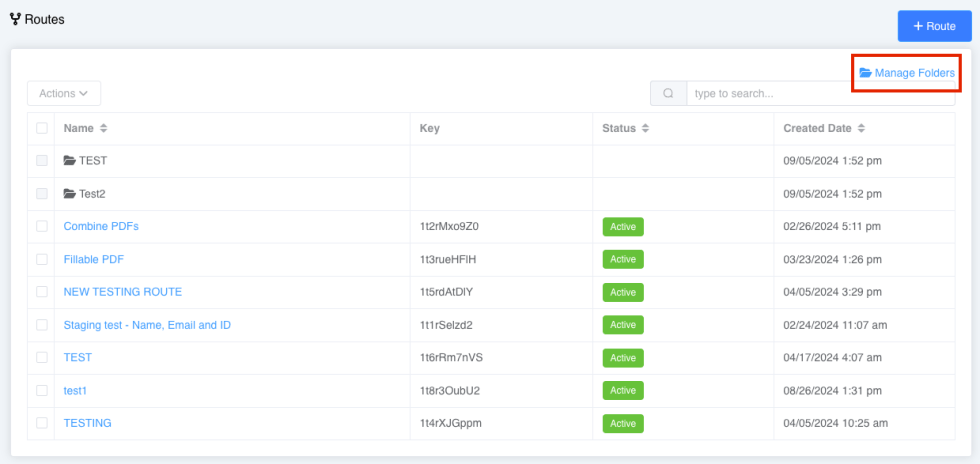Open the test1 route link
This screenshot has width=980, height=464.
(x=75, y=390)
